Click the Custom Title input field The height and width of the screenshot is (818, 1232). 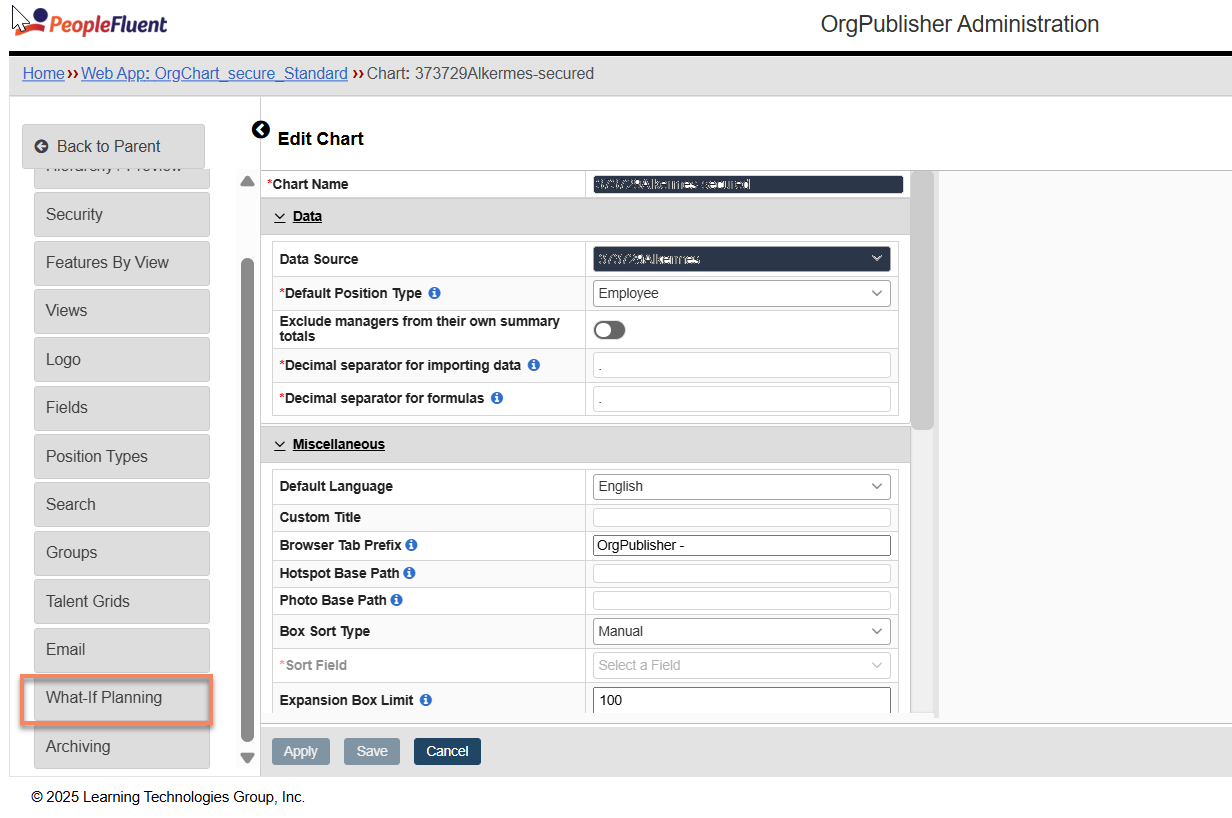pos(742,517)
